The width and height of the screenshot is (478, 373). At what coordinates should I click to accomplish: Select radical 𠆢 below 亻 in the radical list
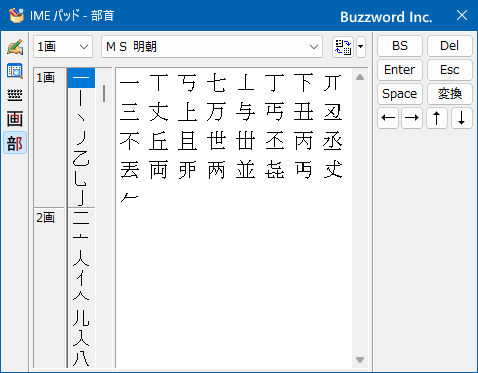point(81,297)
